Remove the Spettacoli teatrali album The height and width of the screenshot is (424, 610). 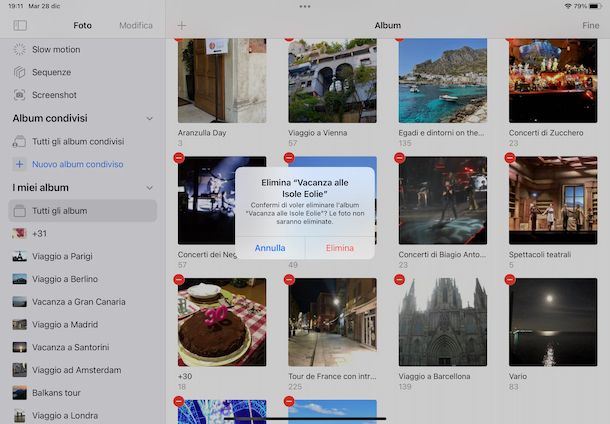coord(510,158)
